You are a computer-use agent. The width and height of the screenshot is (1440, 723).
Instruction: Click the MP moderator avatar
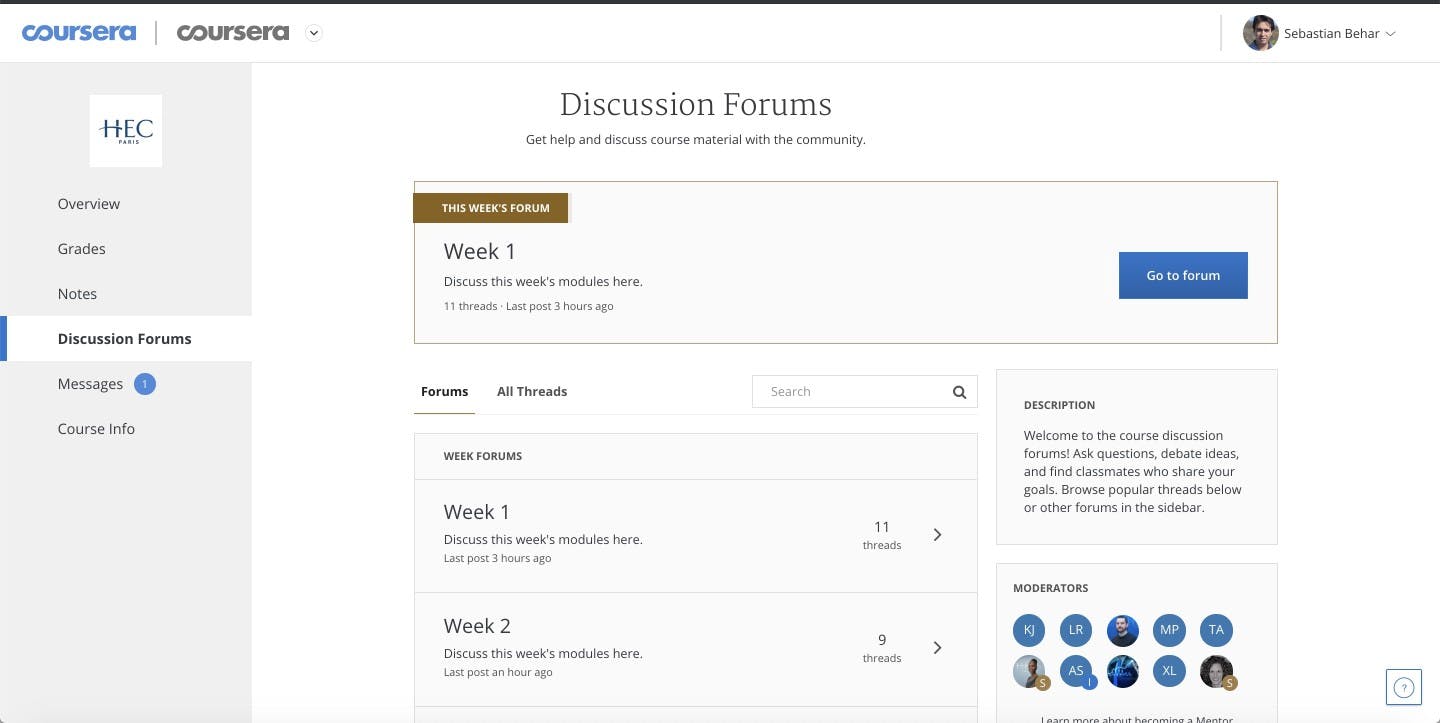tap(1169, 630)
